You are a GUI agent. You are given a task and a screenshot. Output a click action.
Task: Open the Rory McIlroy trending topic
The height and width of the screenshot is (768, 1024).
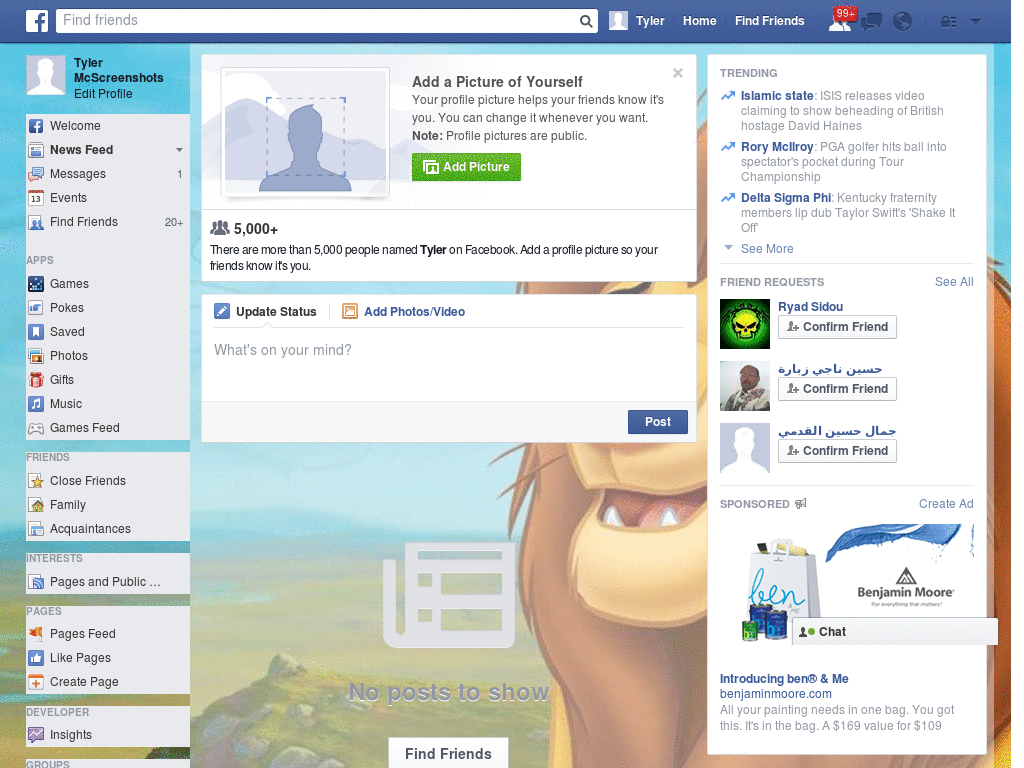point(777,147)
